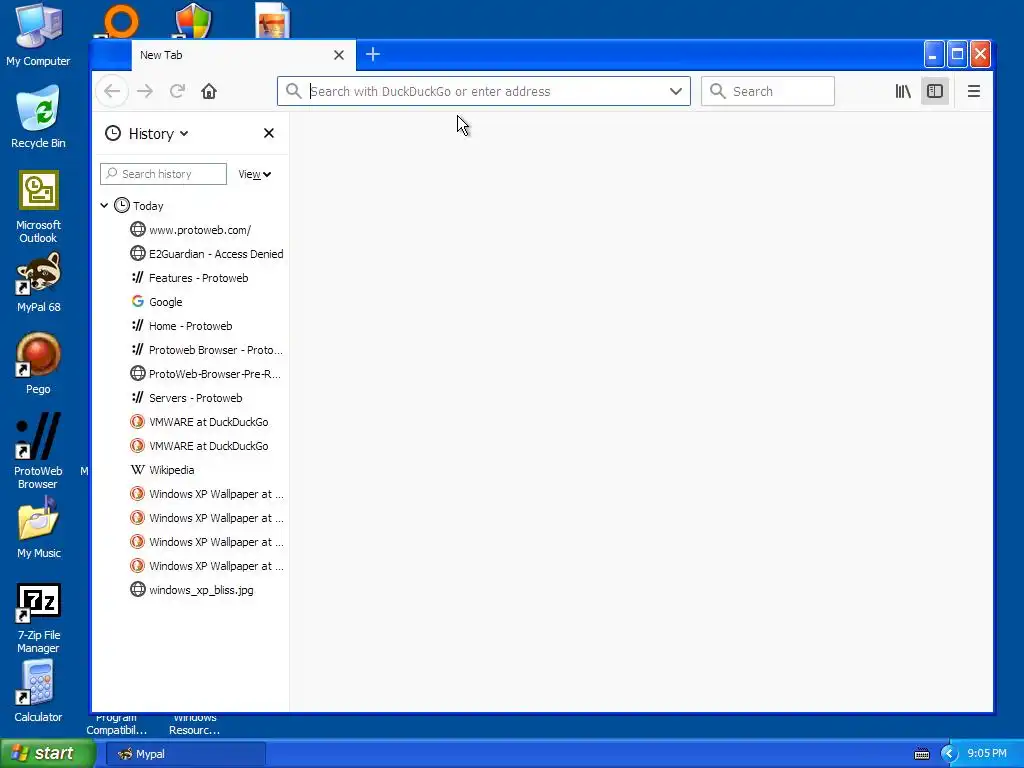Close the New Tab tab
Viewport: 1024px width, 768px height.
click(x=339, y=55)
